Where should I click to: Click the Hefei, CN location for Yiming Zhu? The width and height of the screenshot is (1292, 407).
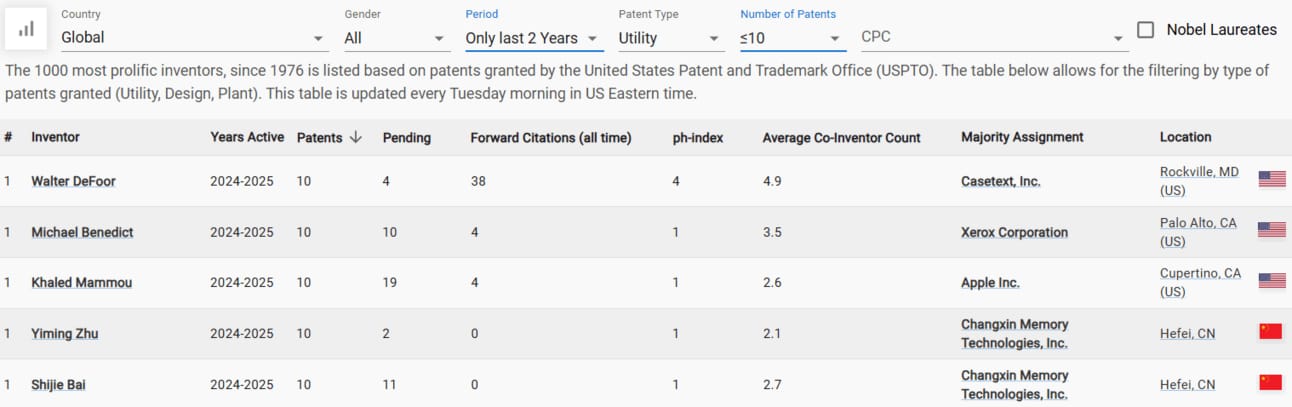[1187, 333]
